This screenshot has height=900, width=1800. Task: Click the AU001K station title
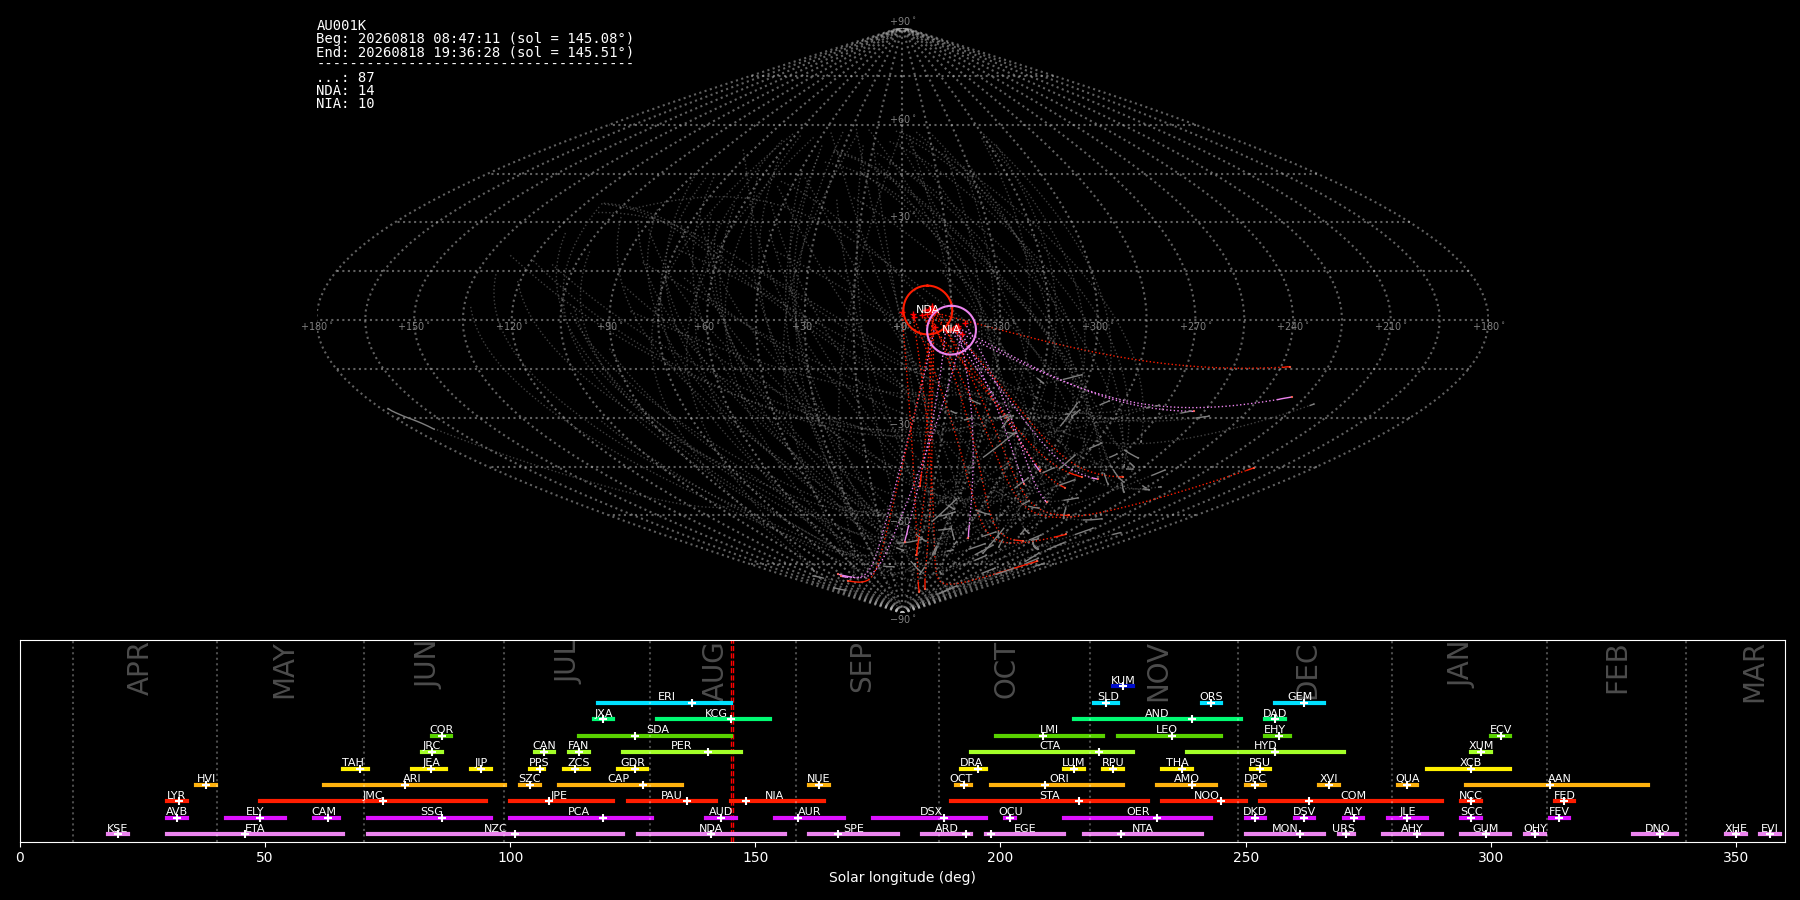coord(341,26)
